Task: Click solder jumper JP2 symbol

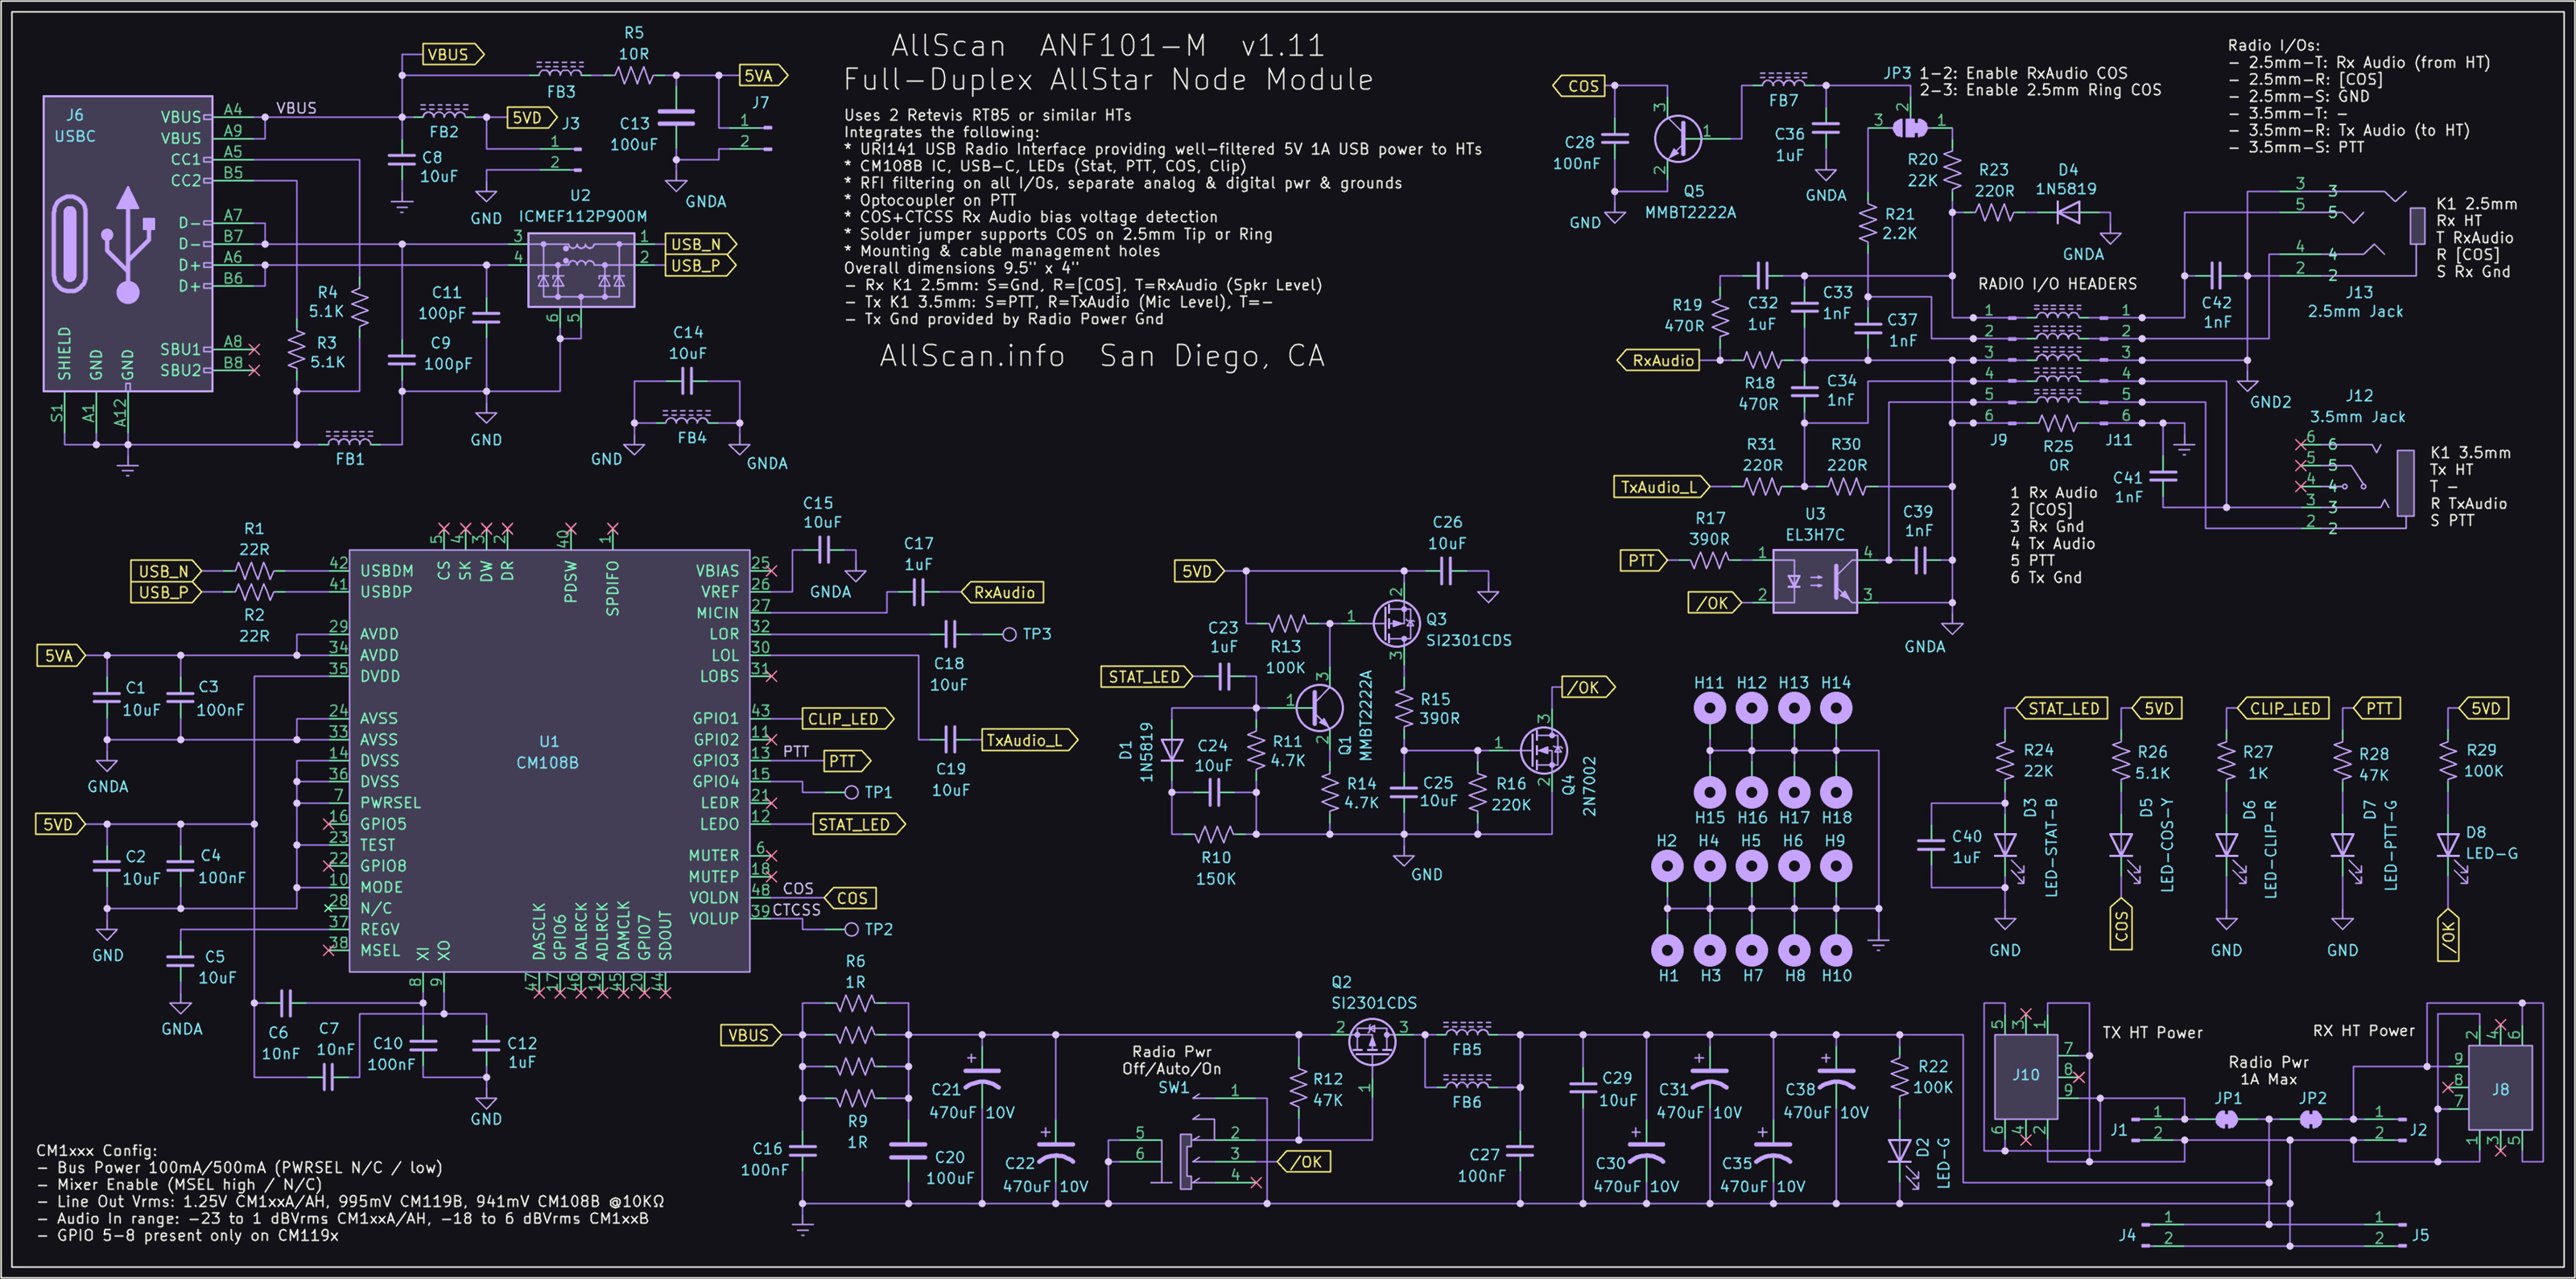Action: pyautogui.click(x=2310, y=1120)
